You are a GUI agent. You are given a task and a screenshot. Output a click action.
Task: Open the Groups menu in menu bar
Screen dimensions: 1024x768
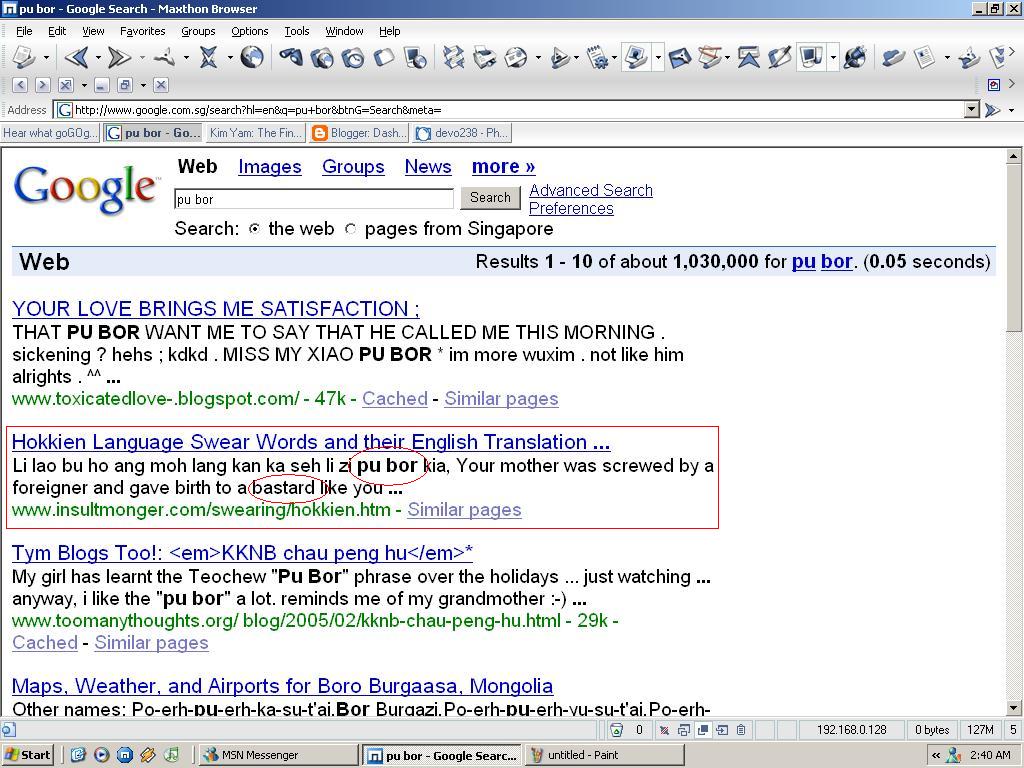pos(198,31)
